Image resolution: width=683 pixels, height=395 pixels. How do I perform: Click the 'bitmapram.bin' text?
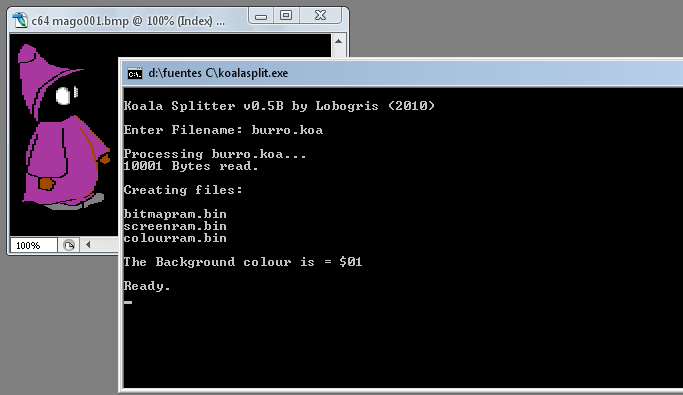point(175,214)
